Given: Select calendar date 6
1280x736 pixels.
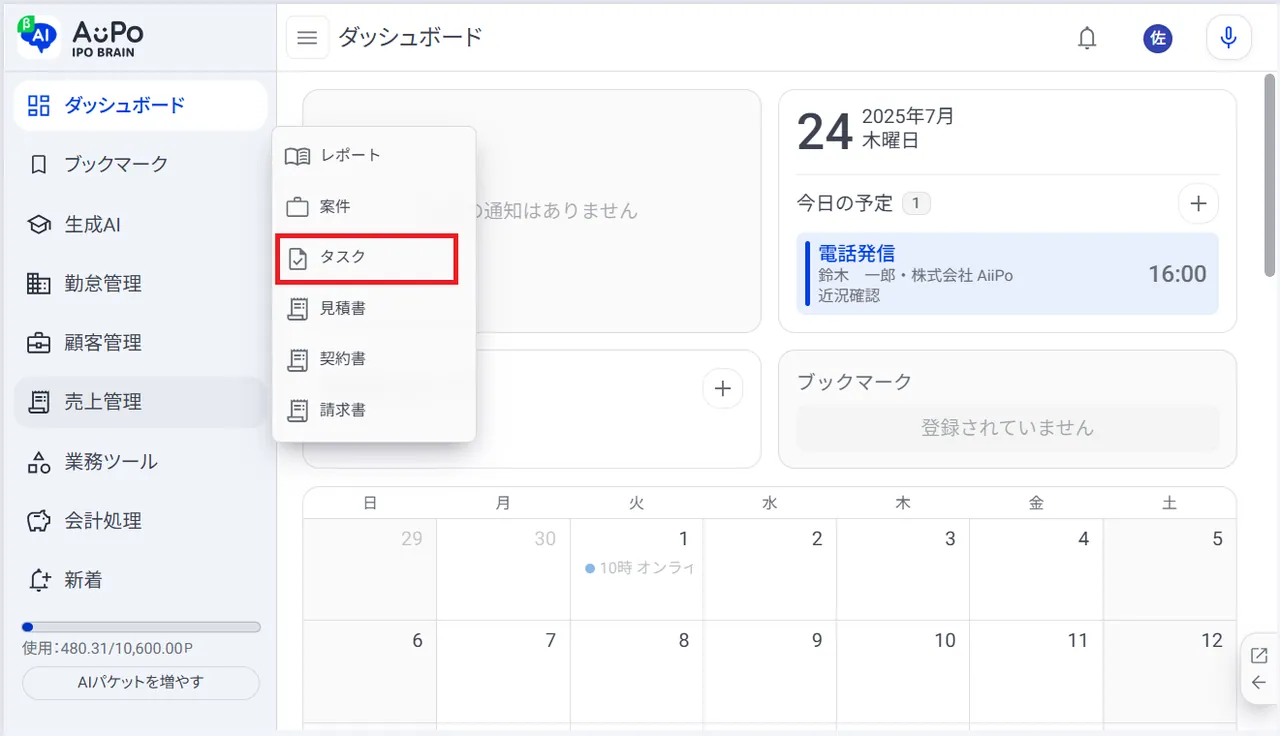Looking at the screenshot, I should click(x=417, y=640).
